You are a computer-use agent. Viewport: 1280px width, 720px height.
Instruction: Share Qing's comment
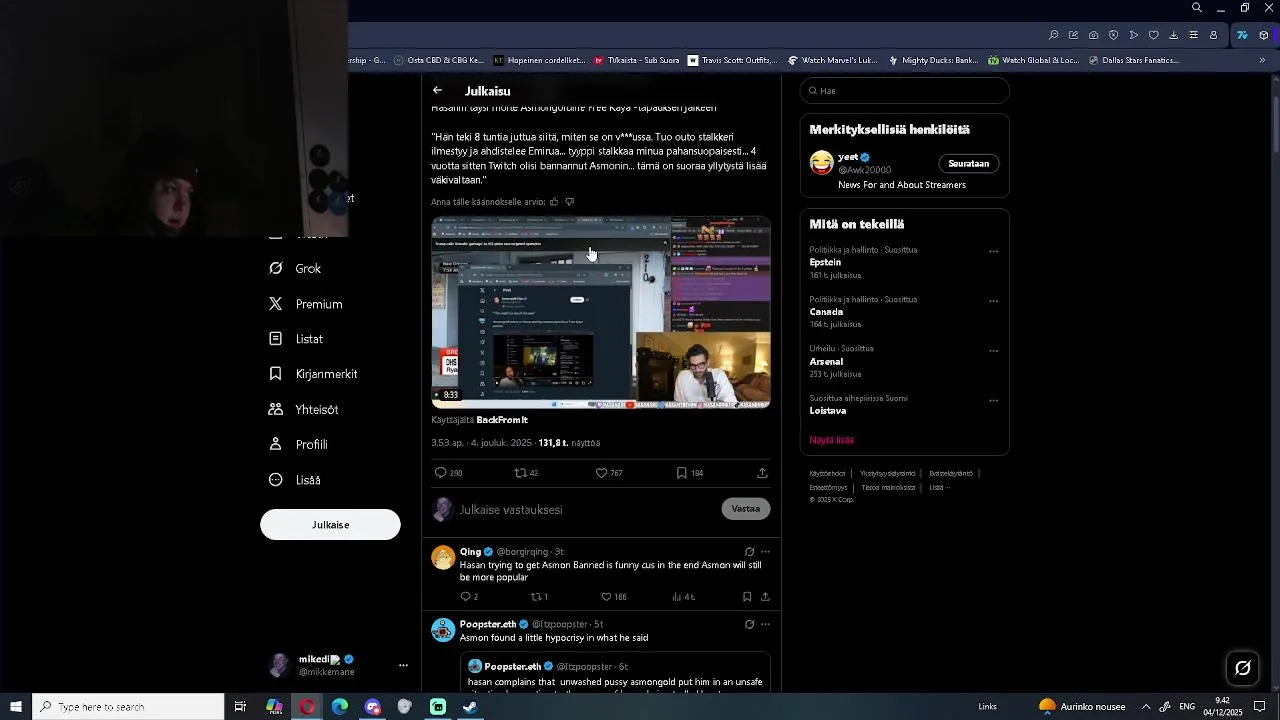pyautogui.click(x=765, y=597)
